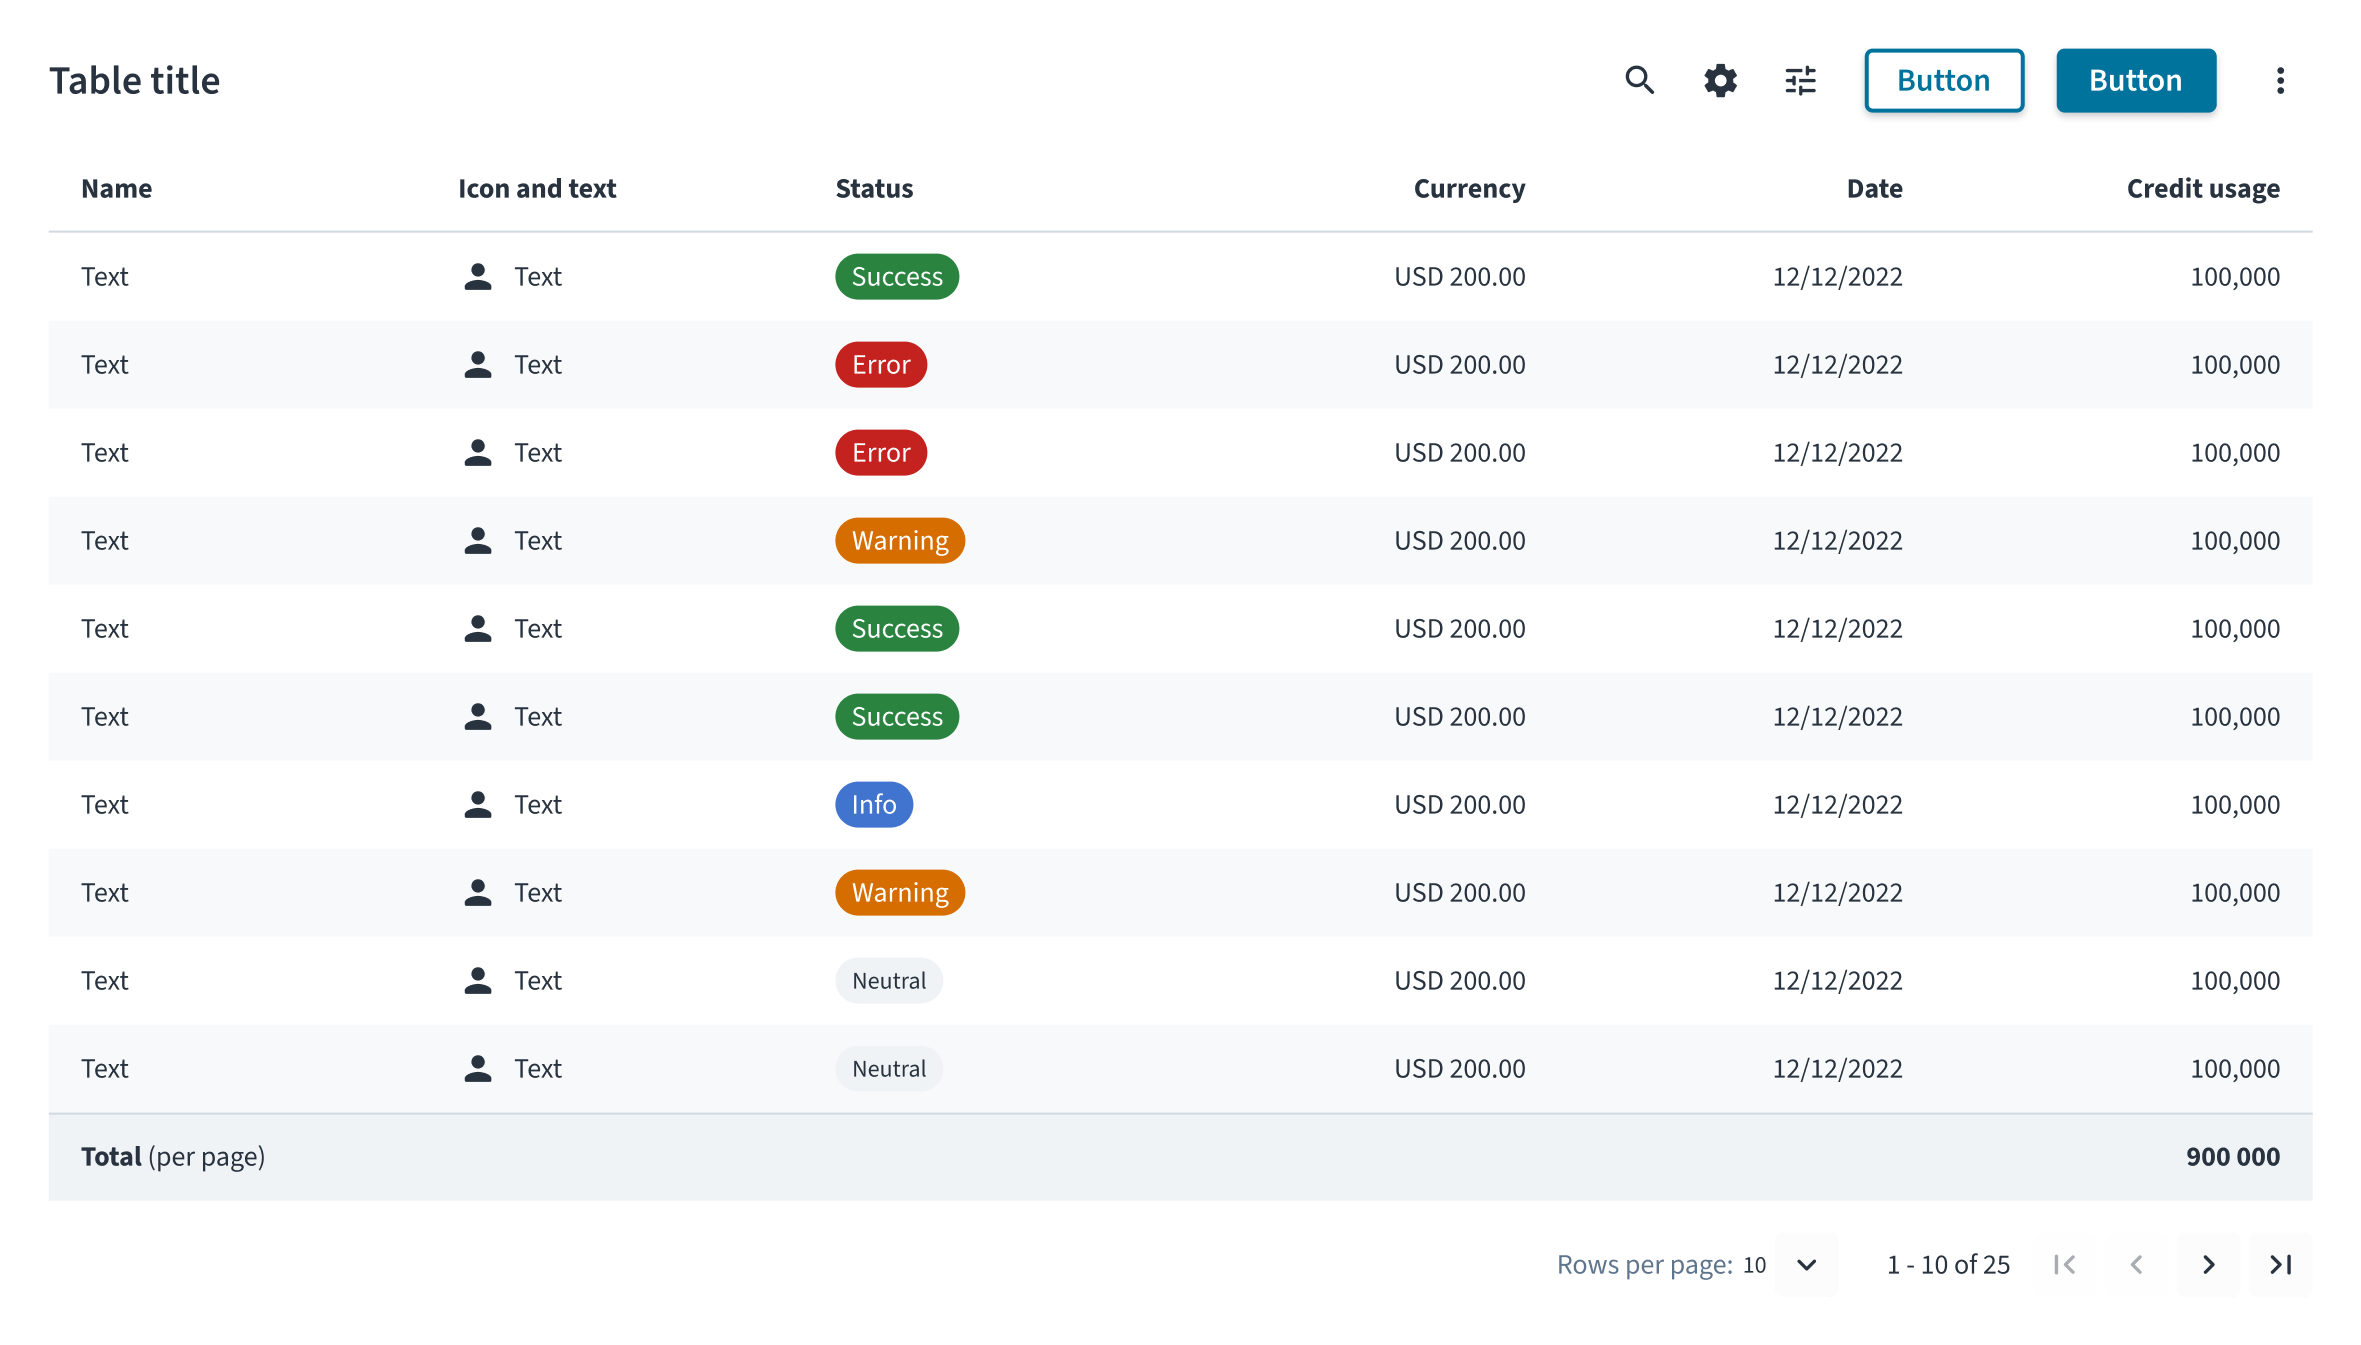The height and width of the screenshot is (1345, 2361).
Task: Click the filled blue Button
Action: point(2136,80)
